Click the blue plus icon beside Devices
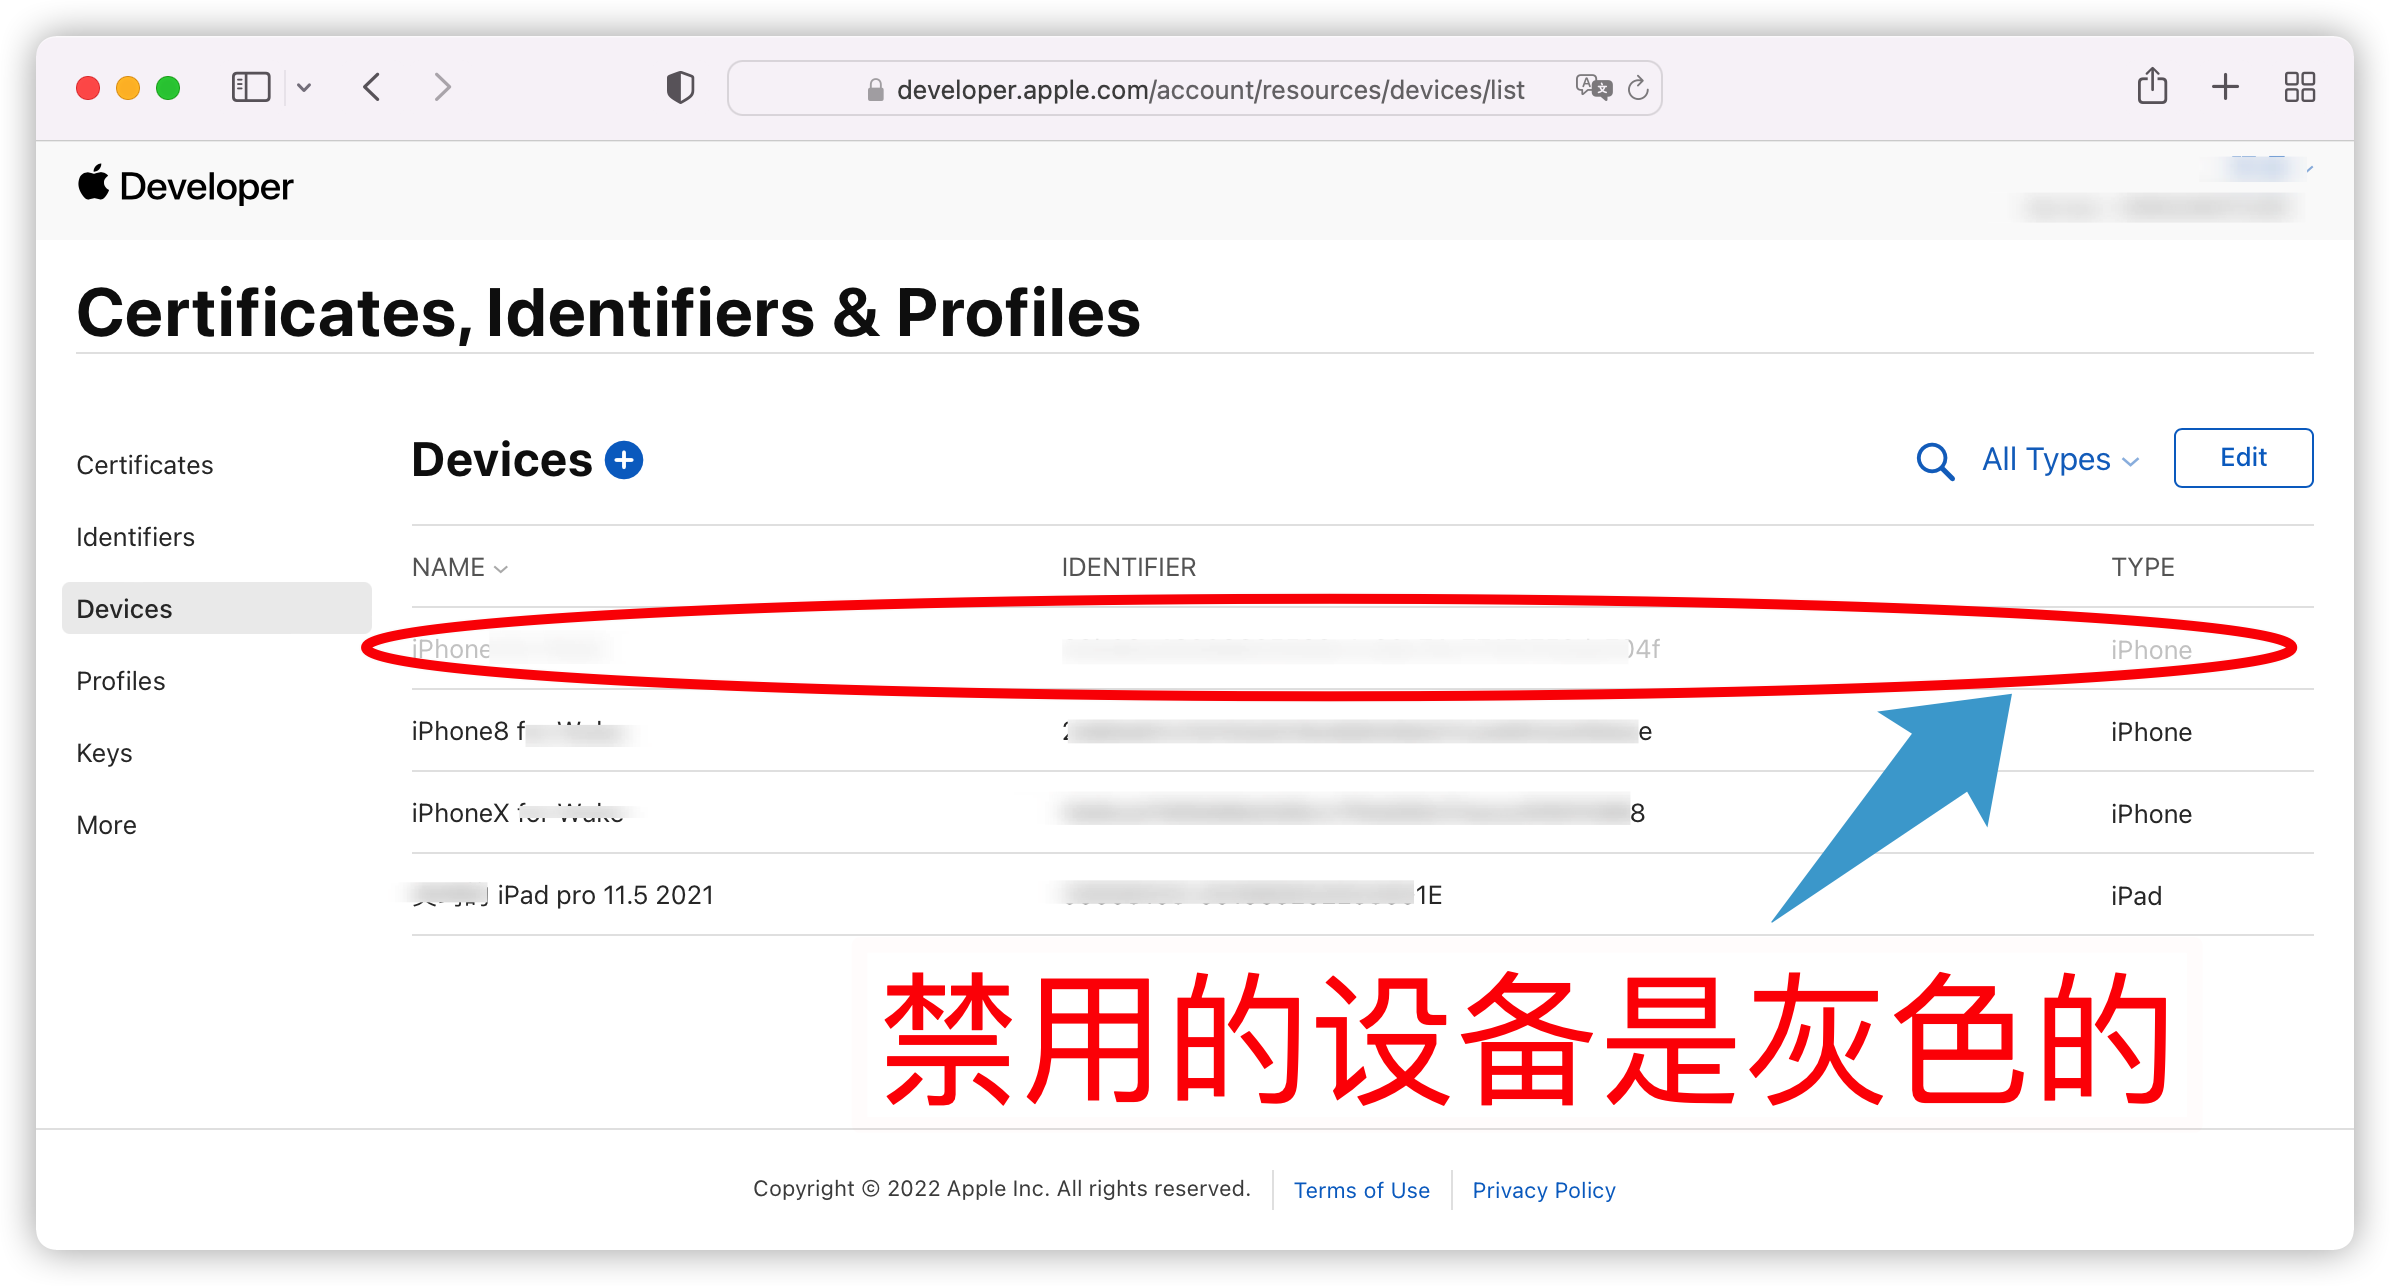The width and height of the screenshot is (2390, 1286). 624,460
